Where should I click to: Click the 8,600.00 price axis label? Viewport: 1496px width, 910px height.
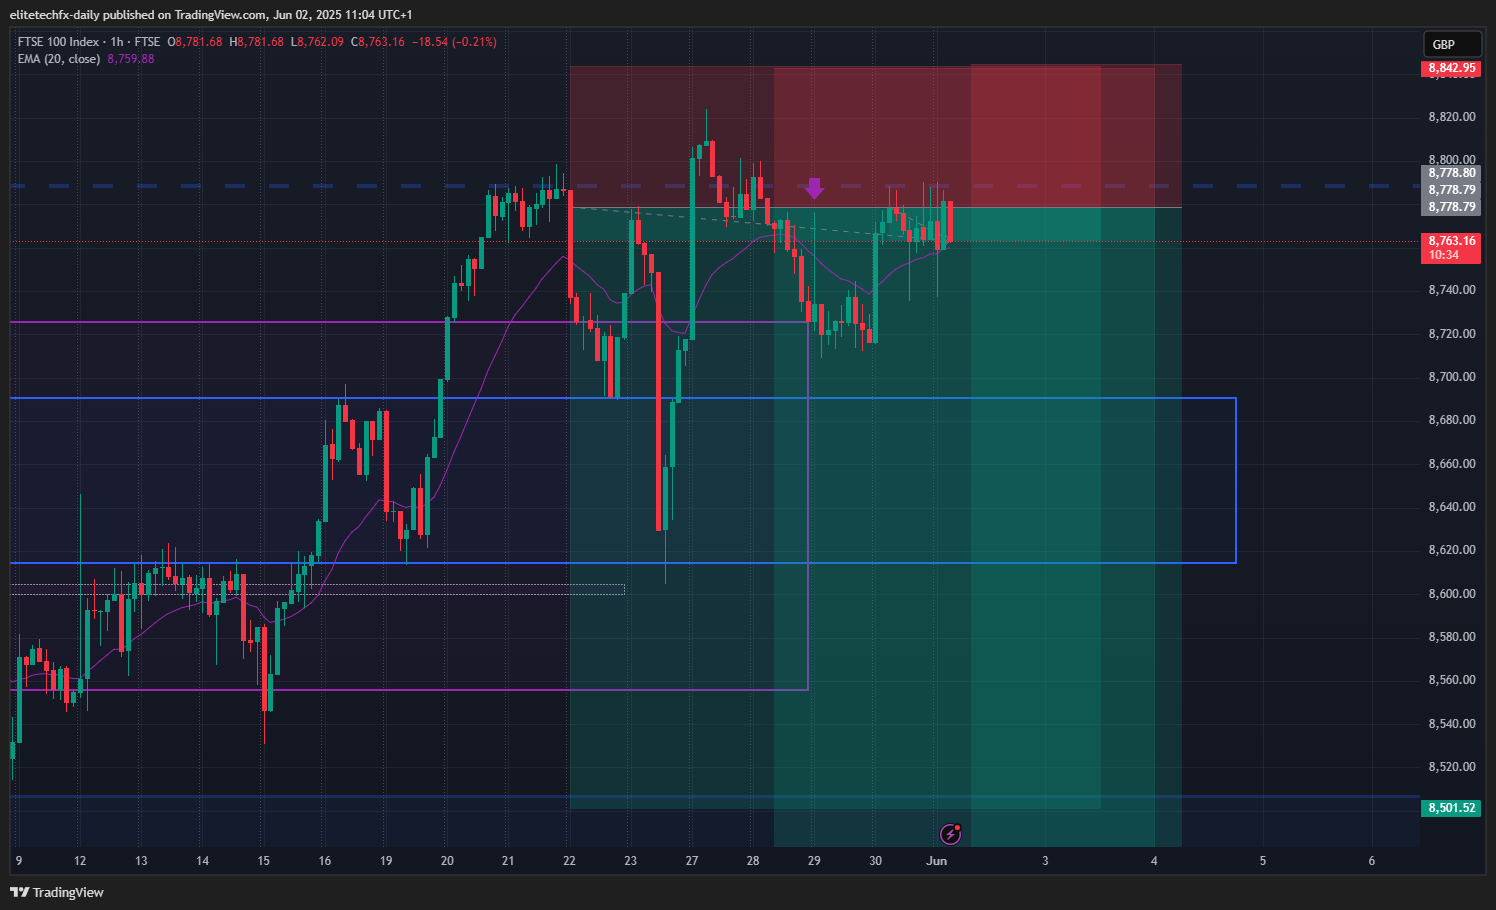(1451, 594)
